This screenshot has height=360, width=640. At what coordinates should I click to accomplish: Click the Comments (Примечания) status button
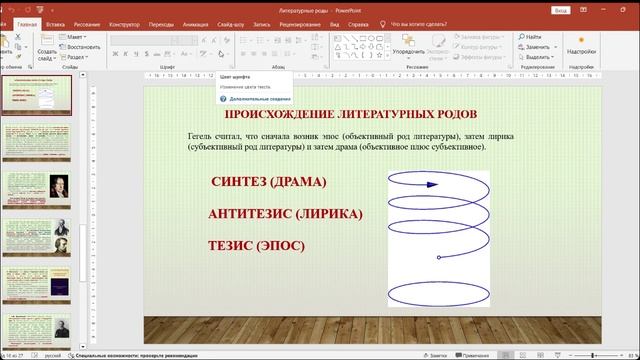[x=472, y=356]
